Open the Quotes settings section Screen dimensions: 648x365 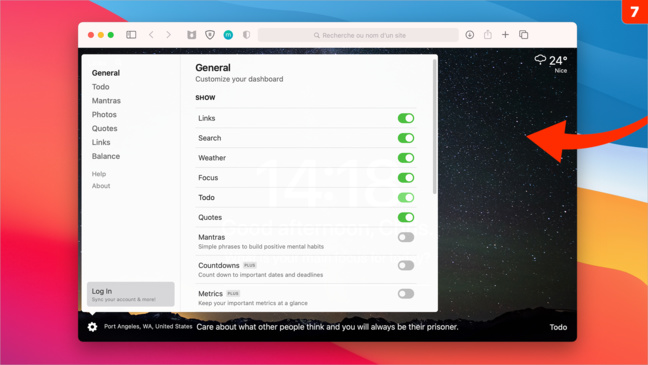pos(105,129)
